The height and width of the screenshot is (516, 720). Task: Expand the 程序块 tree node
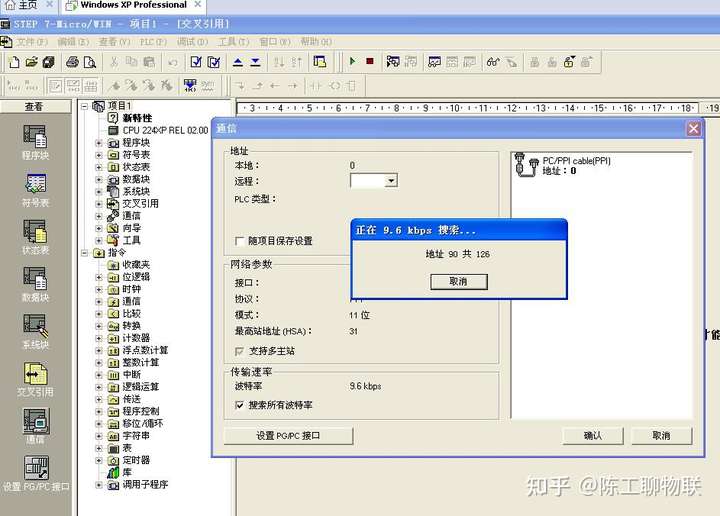tap(99, 143)
